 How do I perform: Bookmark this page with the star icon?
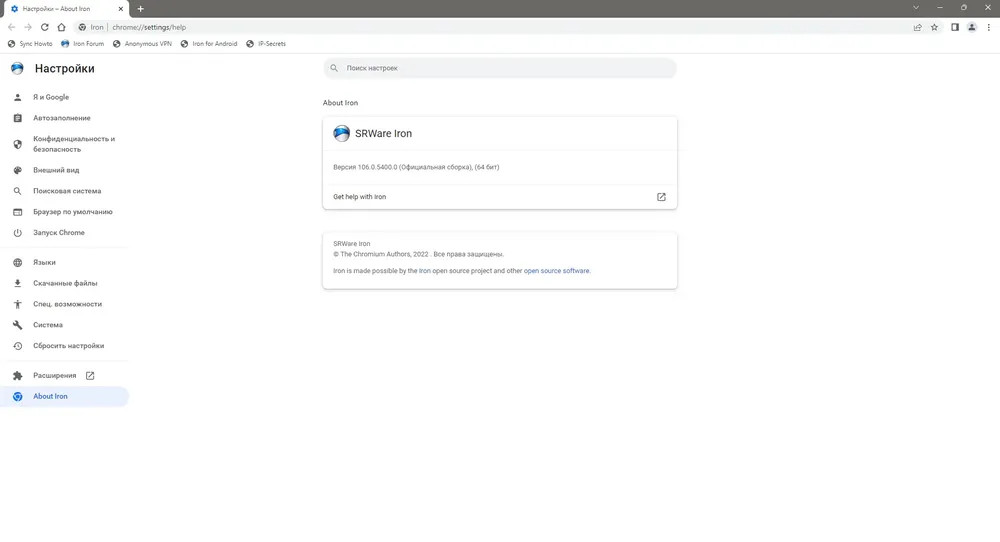[x=934, y=27]
